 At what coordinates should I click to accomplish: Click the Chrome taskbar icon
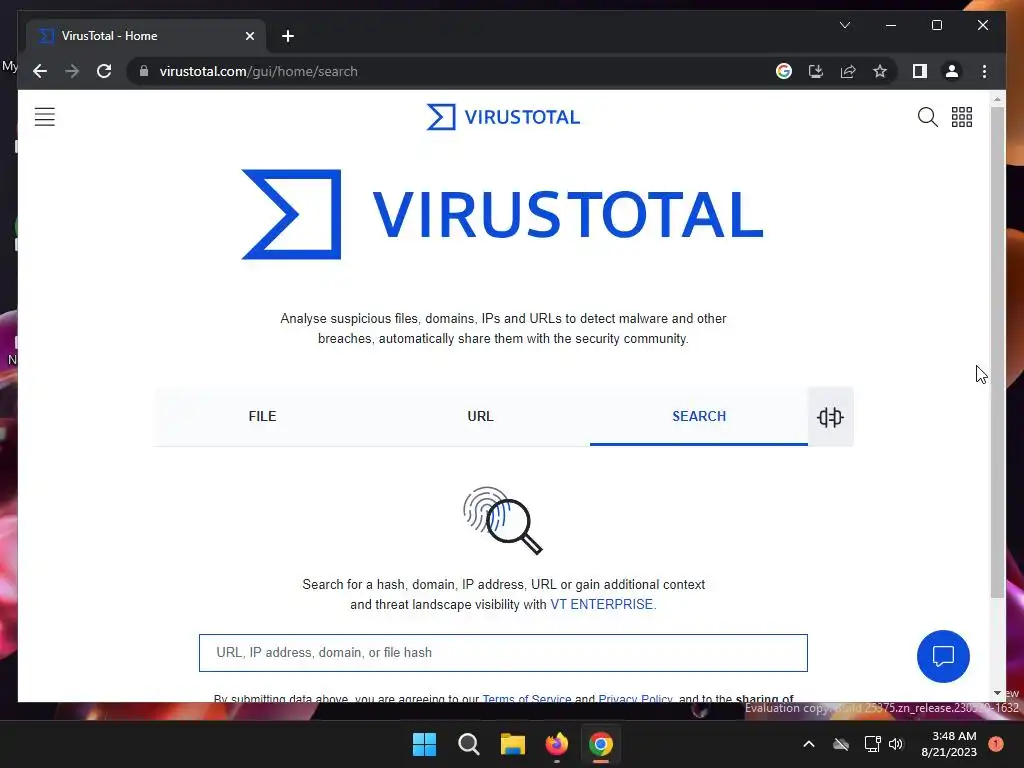[x=601, y=744]
